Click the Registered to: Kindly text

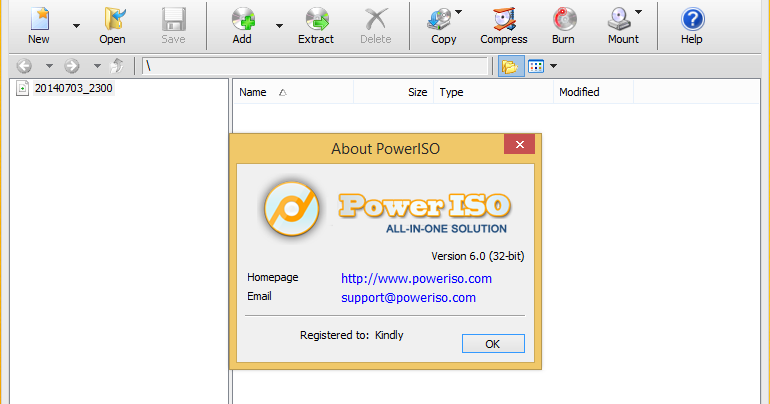pos(352,335)
